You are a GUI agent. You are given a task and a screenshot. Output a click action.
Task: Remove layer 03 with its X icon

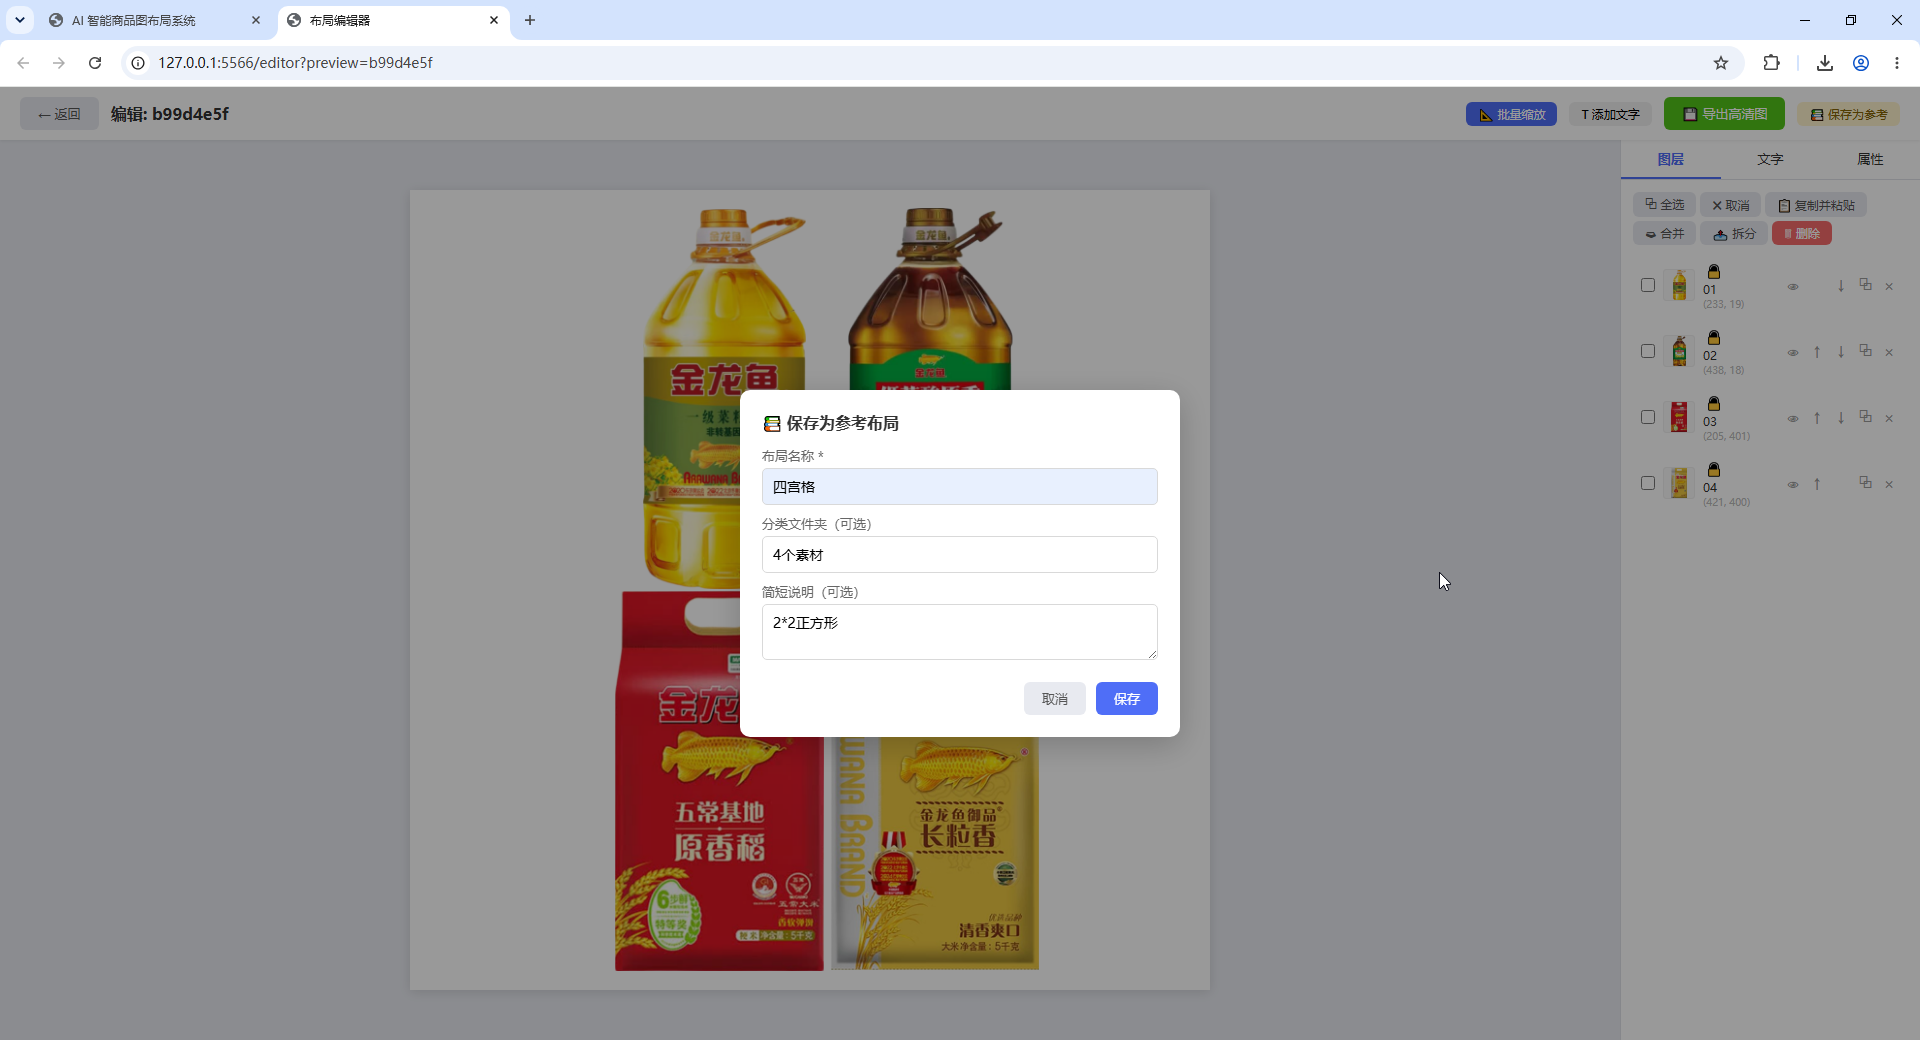1889,419
